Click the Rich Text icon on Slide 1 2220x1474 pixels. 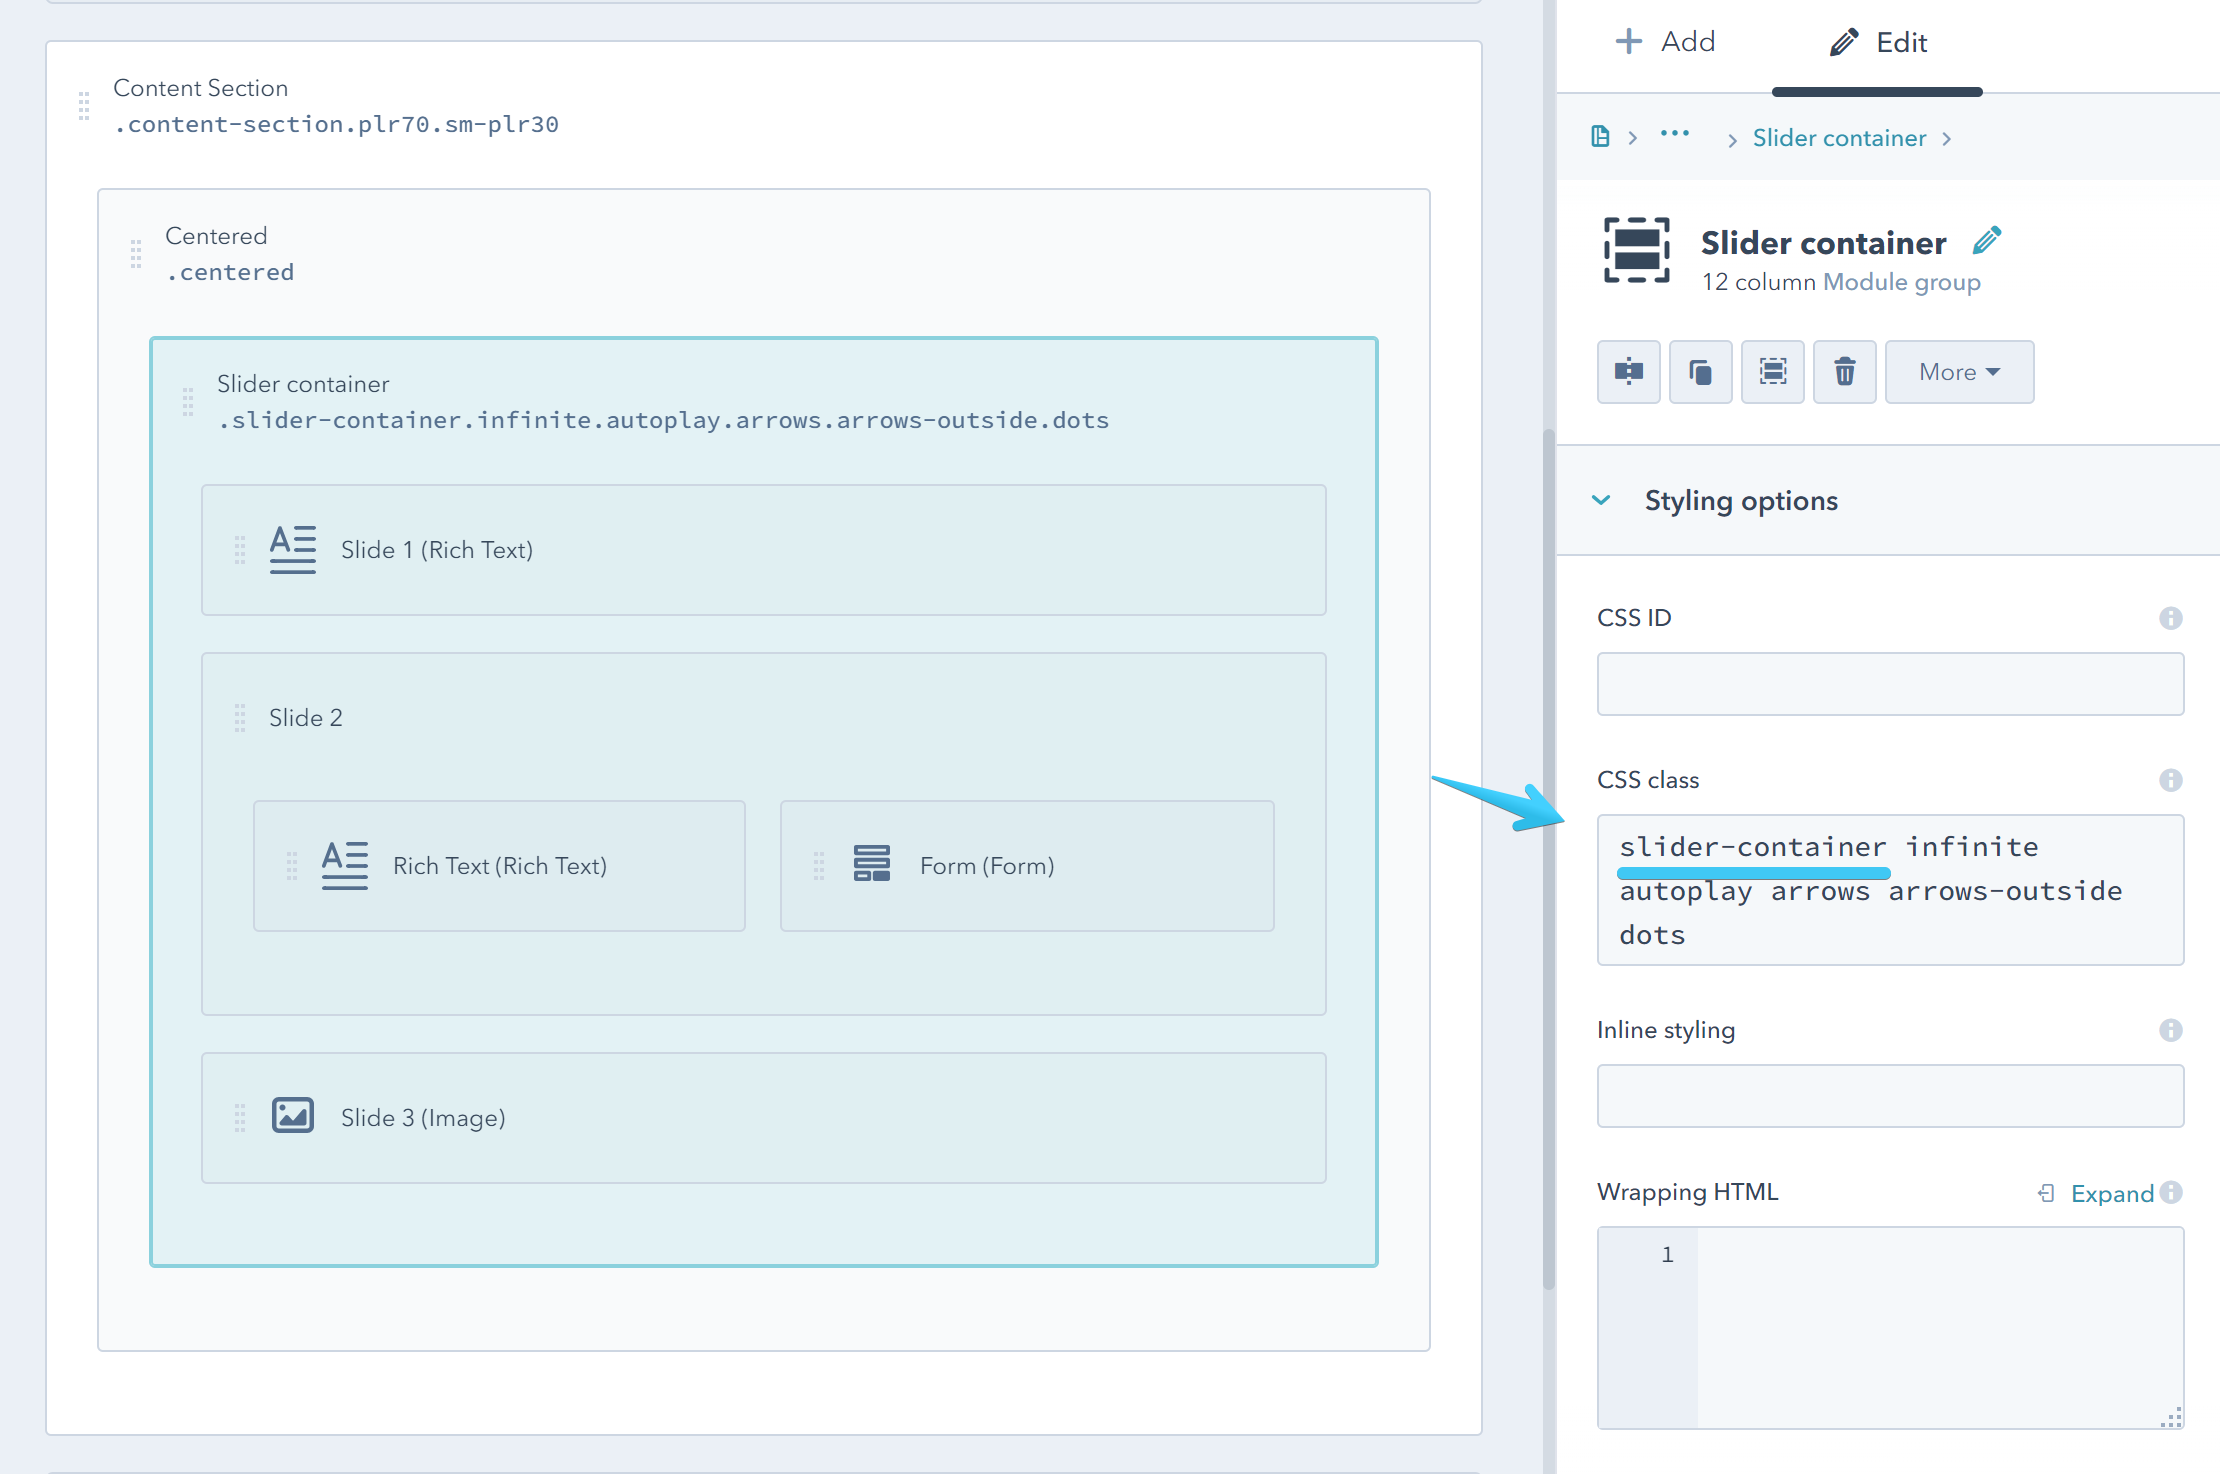click(292, 548)
